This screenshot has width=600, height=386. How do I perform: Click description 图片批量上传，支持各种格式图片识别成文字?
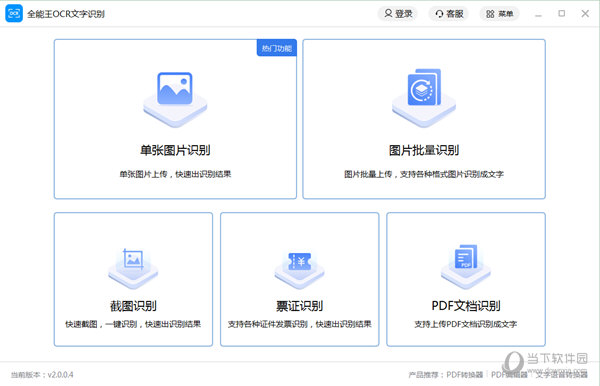(424, 174)
